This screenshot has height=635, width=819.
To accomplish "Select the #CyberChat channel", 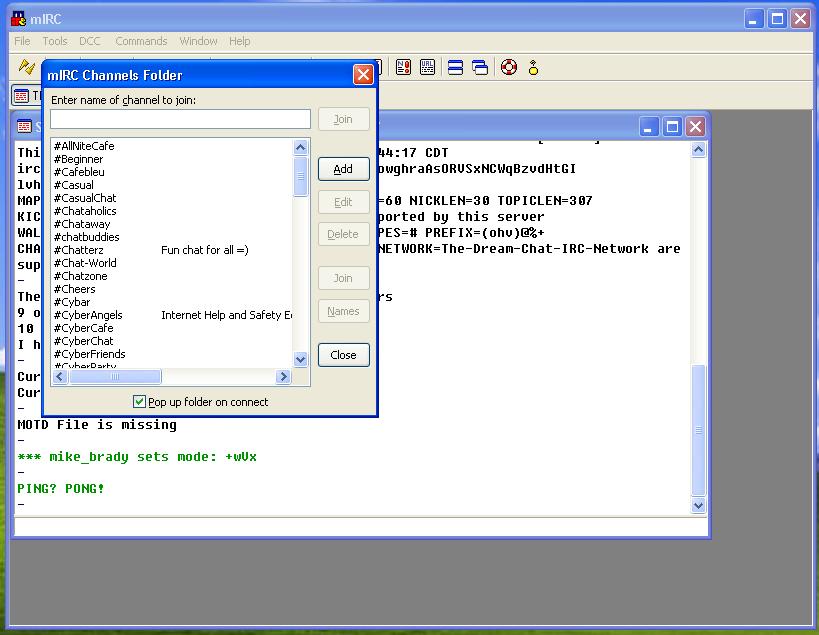I will 84,342.
